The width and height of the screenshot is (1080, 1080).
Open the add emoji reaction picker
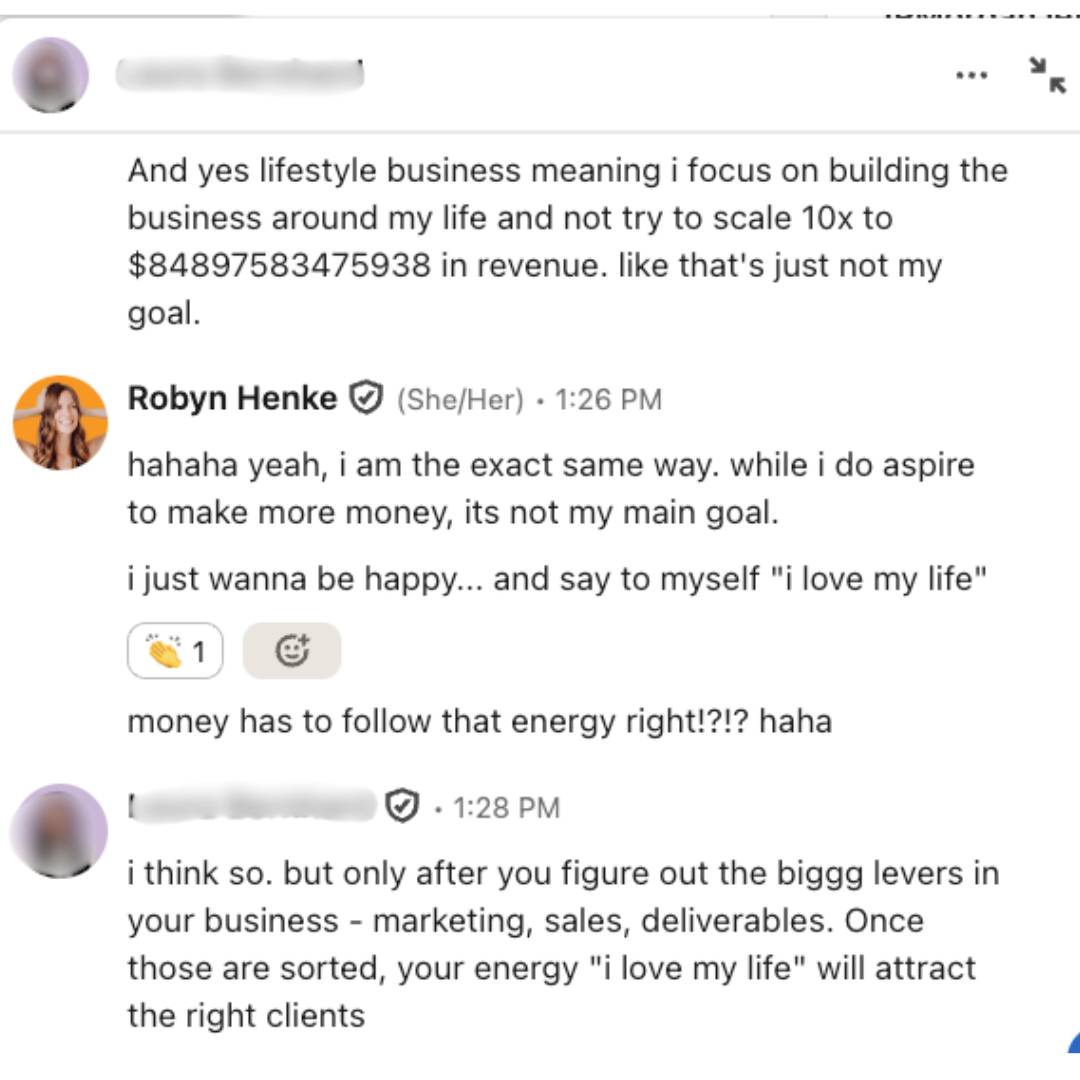[292, 652]
